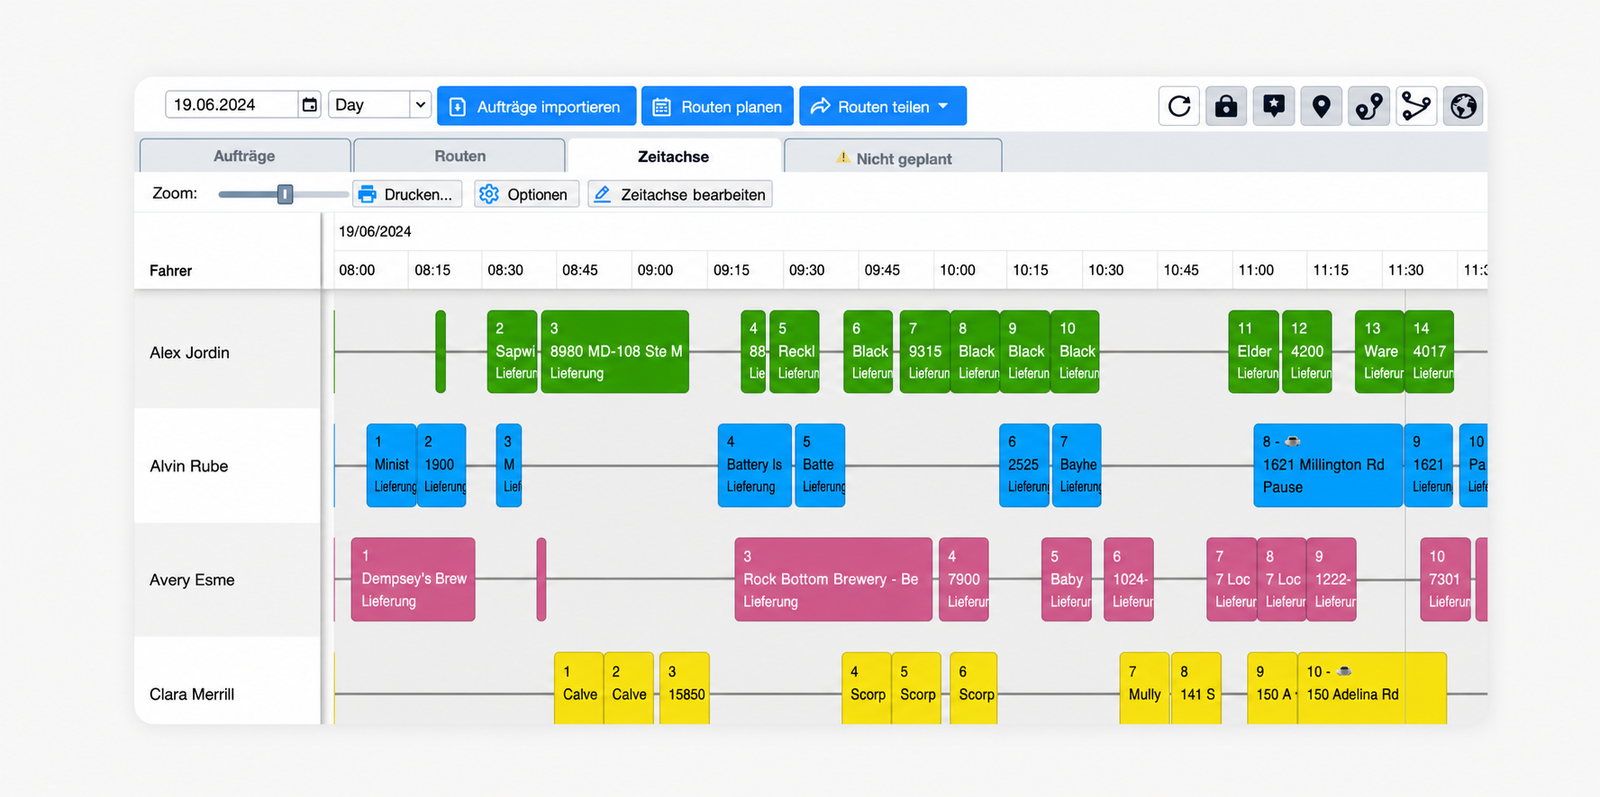Viewport: 1600px width, 797px height.
Task: Click the date field 19.06.2024
Action: coord(232,105)
